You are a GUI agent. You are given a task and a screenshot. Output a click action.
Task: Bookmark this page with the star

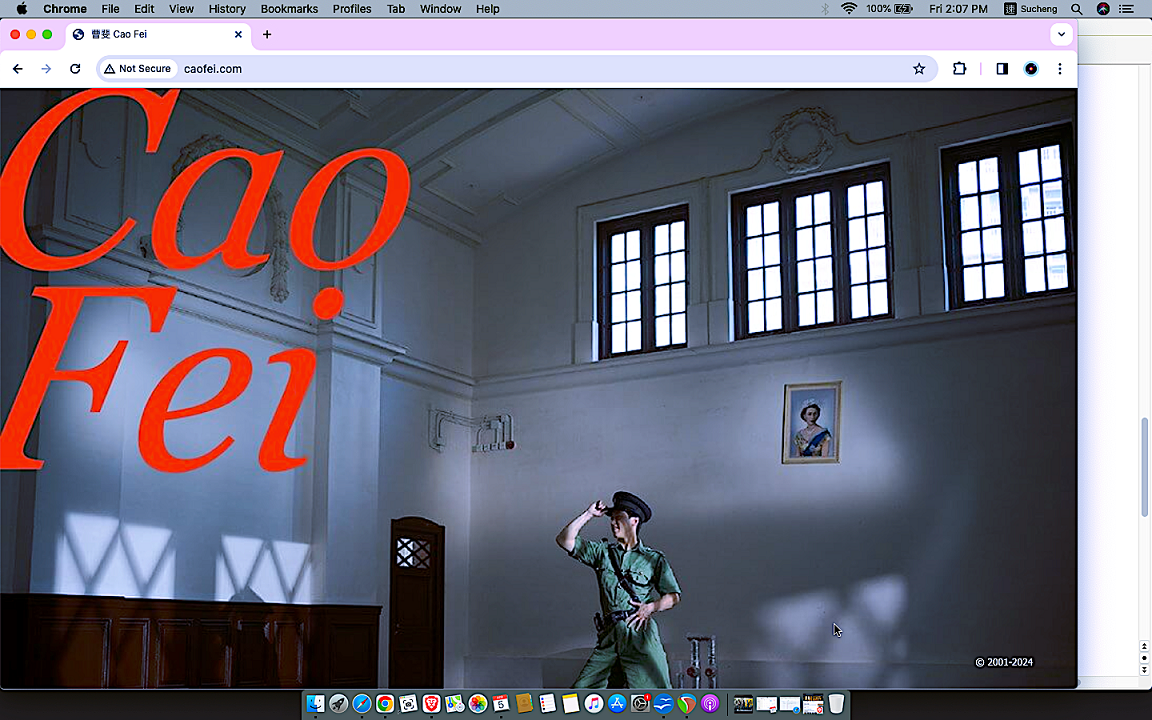pos(918,68)
